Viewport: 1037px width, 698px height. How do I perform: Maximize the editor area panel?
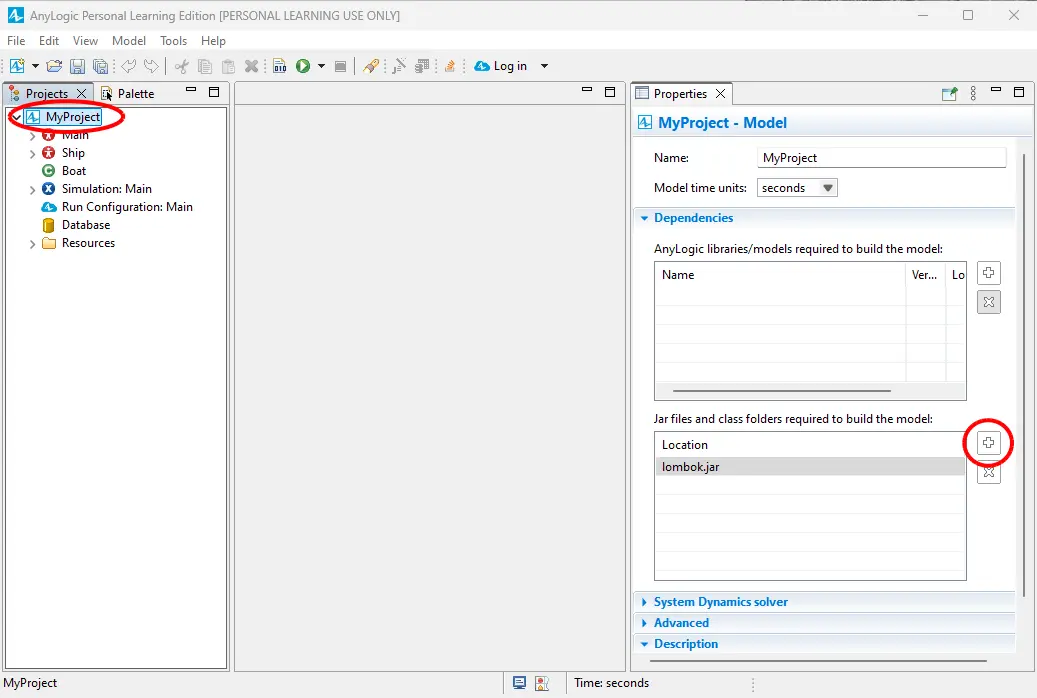610,92
